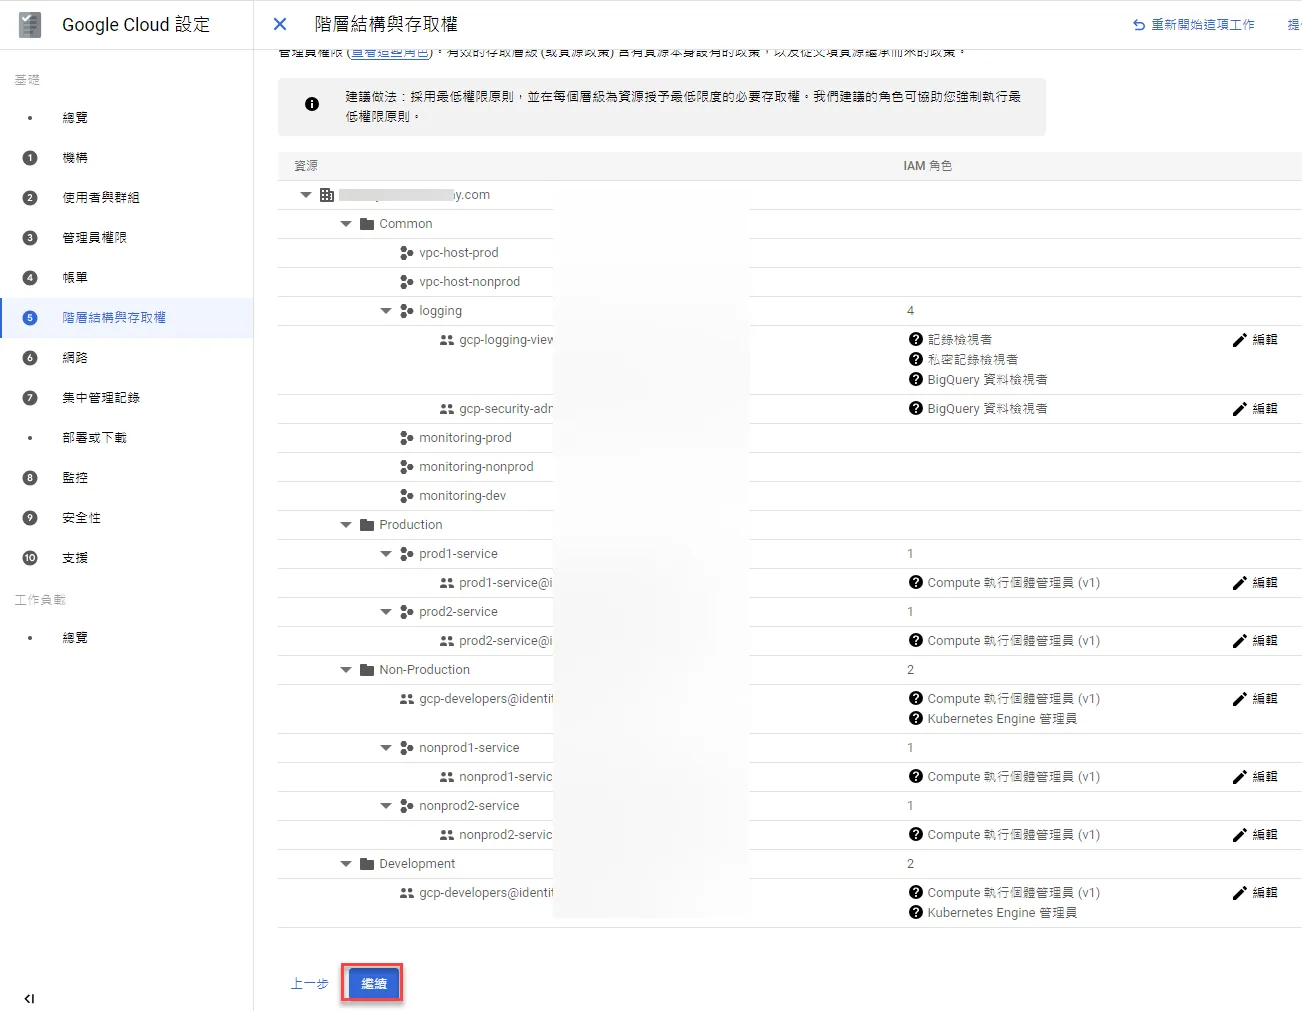Collapse the nonprod2-service project

[x=386, y=806]
